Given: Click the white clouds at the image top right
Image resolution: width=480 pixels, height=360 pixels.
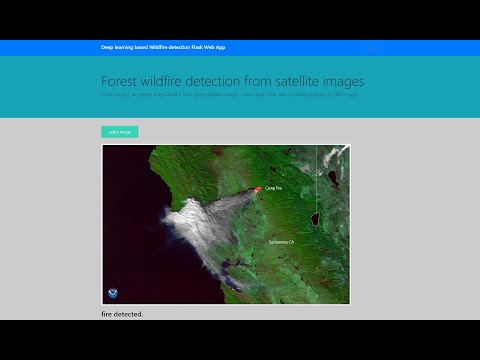Looking at the screenshot, I should [x=333, y=155].
